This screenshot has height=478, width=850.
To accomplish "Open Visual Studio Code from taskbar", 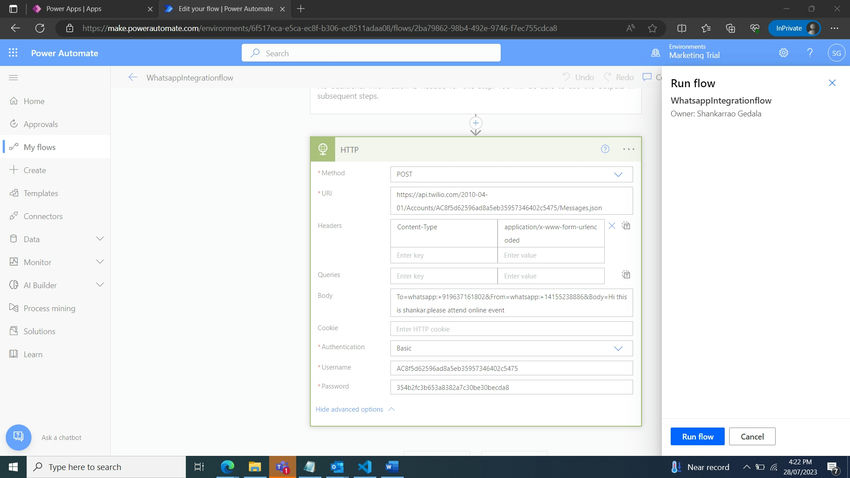I will (x=365, y=467).
